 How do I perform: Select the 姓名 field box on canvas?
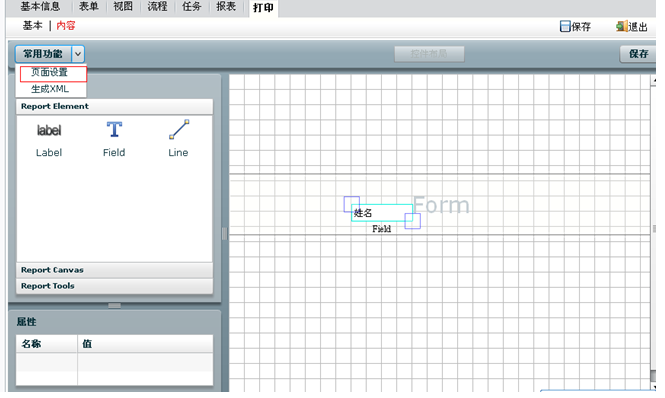(x=382, y=213)
